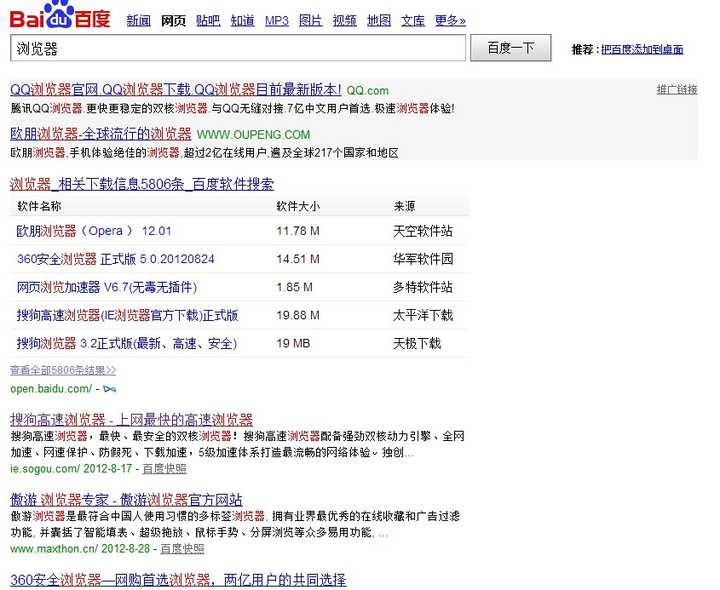720x590 pixels.
Task: Select the 网页 (Web) tab
Action: click(173, 21)
